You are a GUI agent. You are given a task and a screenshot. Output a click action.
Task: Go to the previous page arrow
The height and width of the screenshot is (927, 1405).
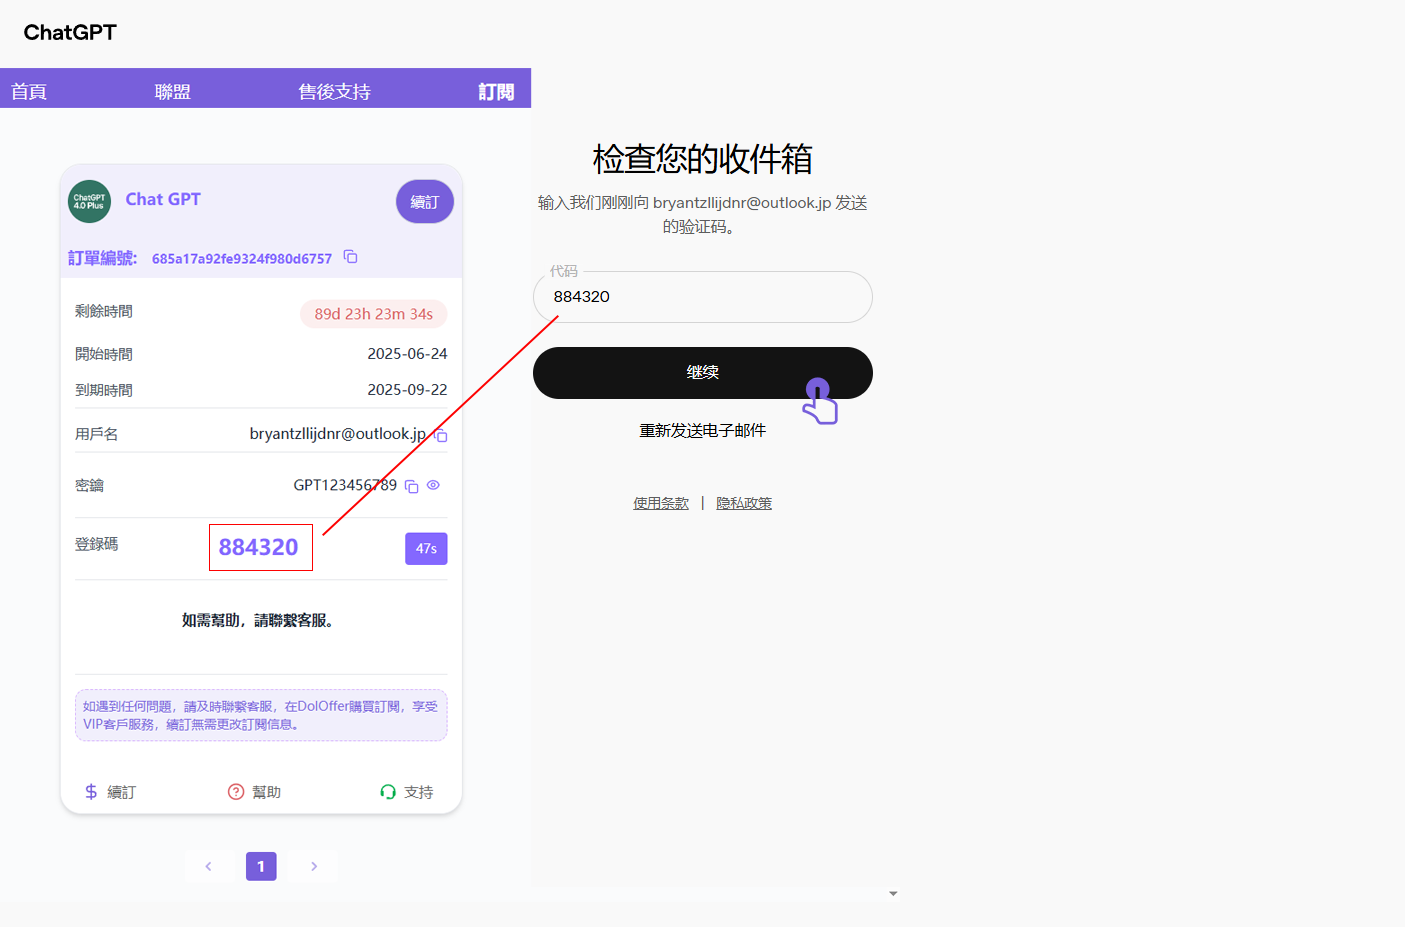coord(208,866)
